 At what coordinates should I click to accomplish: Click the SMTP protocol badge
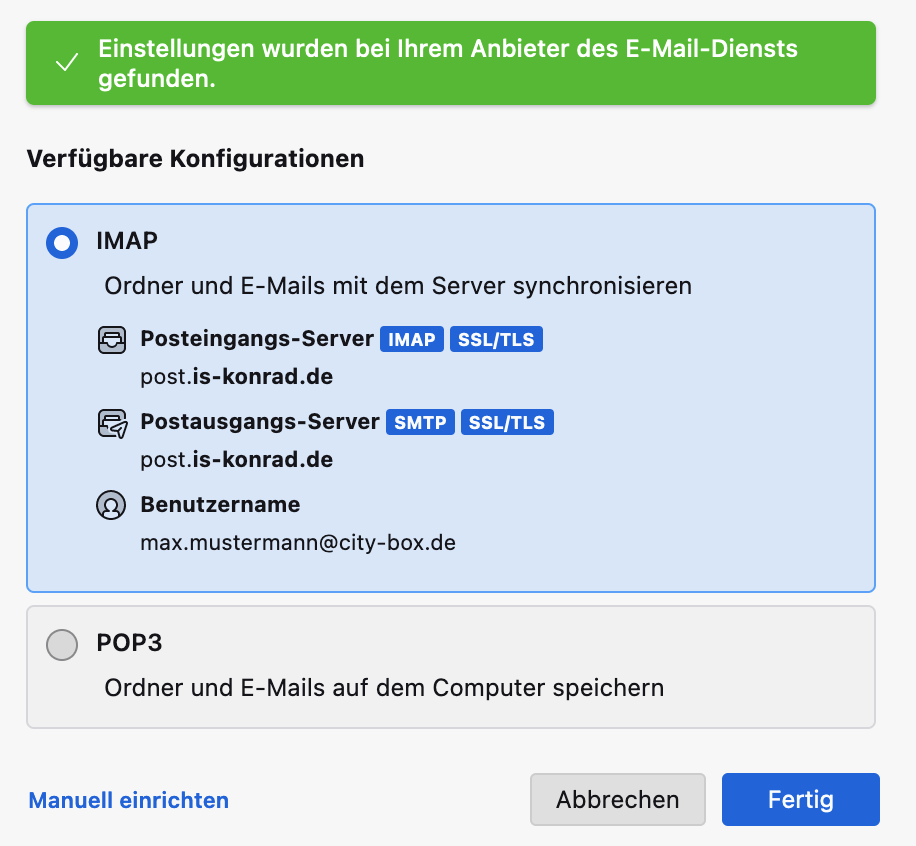[420, 423]
